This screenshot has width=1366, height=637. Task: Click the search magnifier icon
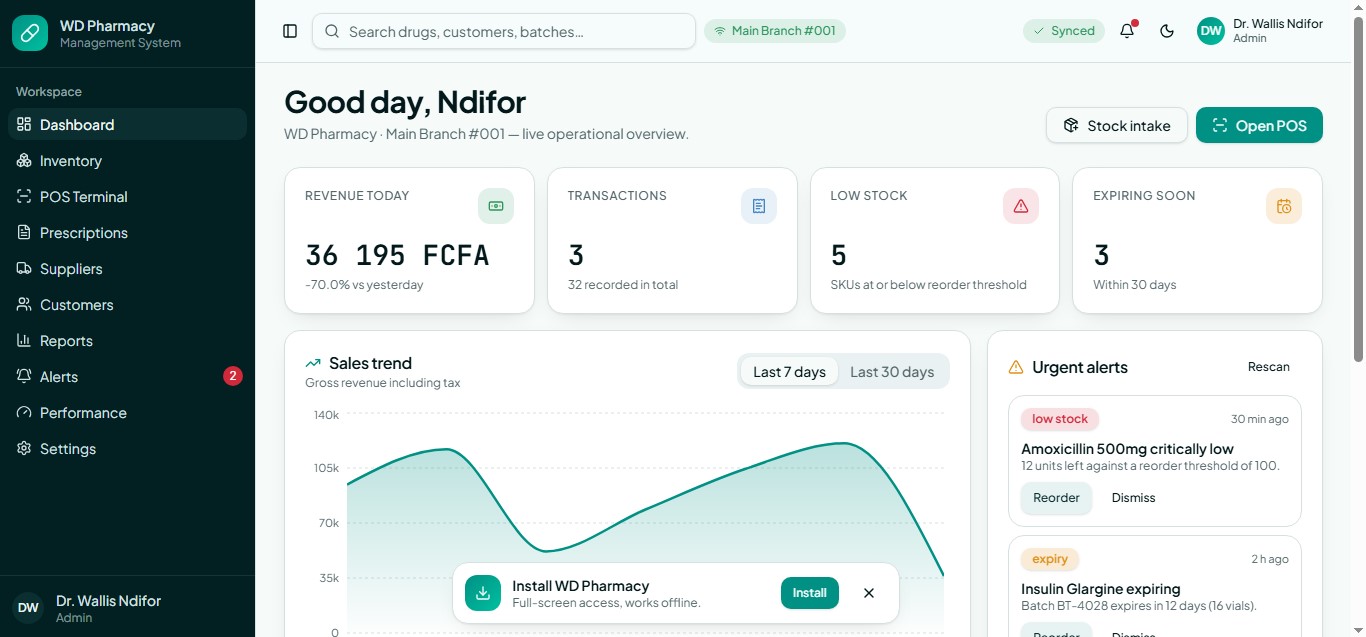click(x=332, y=31)
